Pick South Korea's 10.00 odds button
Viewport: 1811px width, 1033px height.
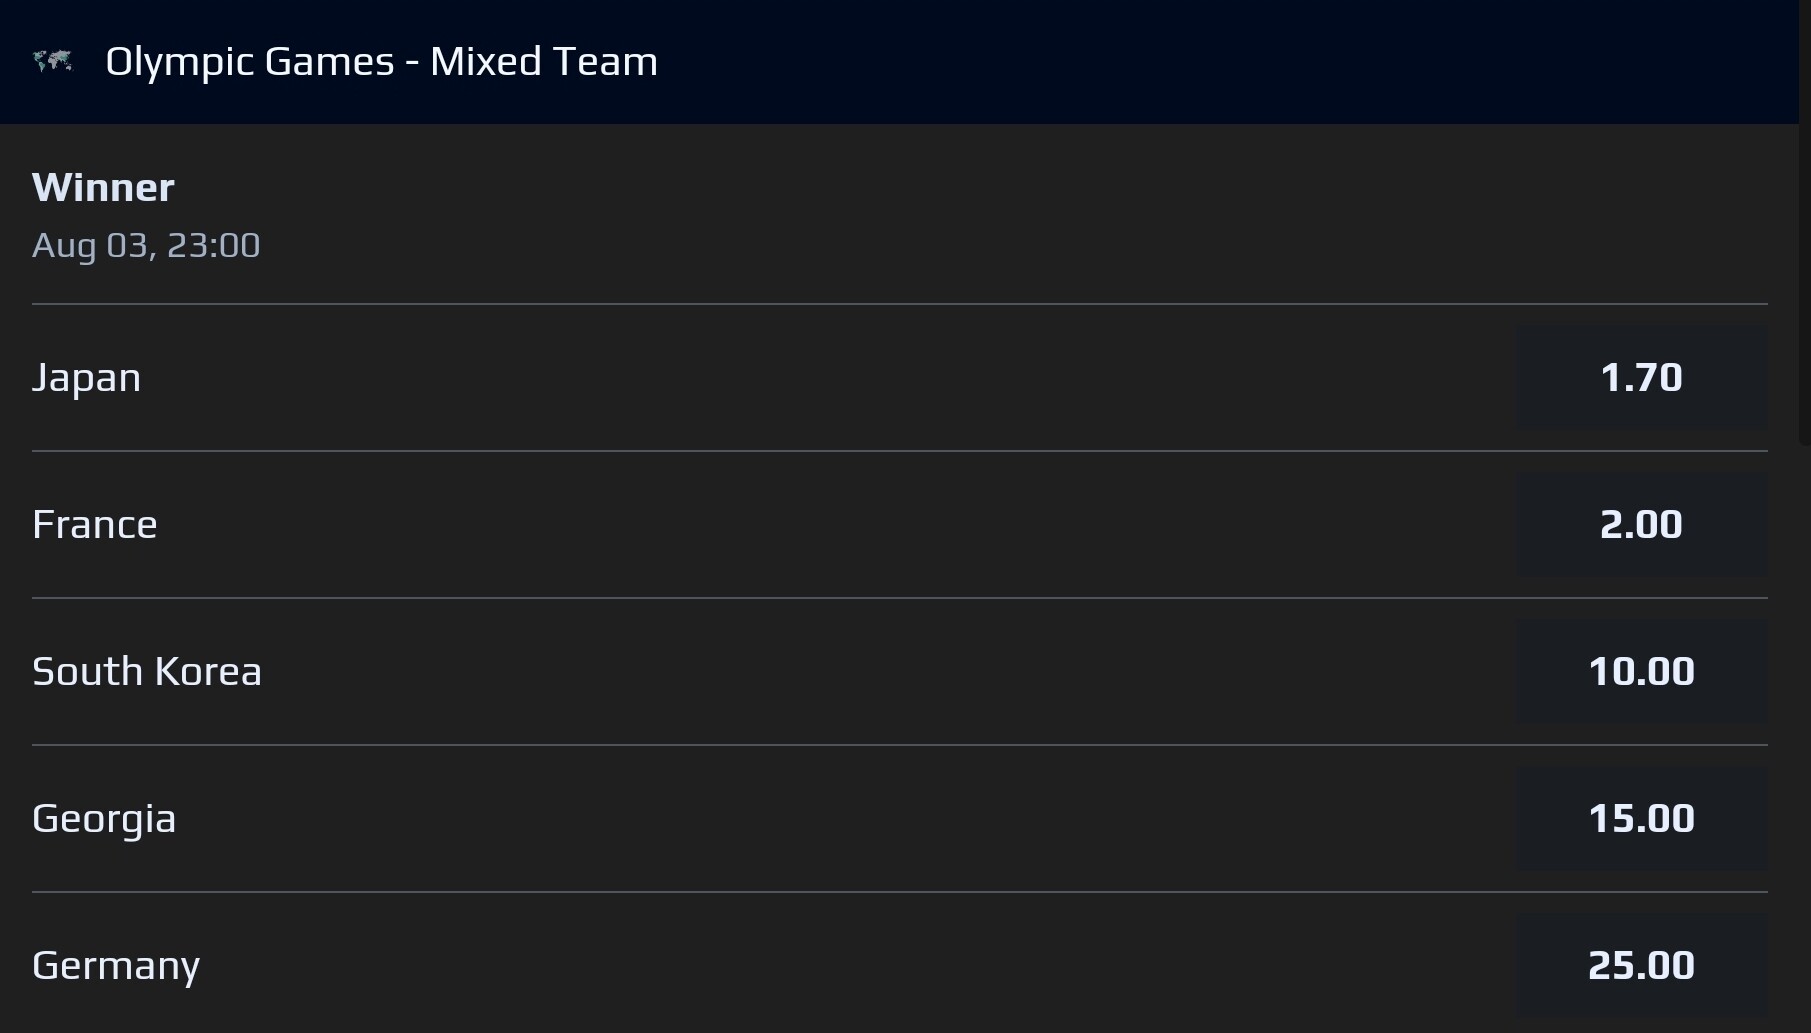click(1641, 671)
